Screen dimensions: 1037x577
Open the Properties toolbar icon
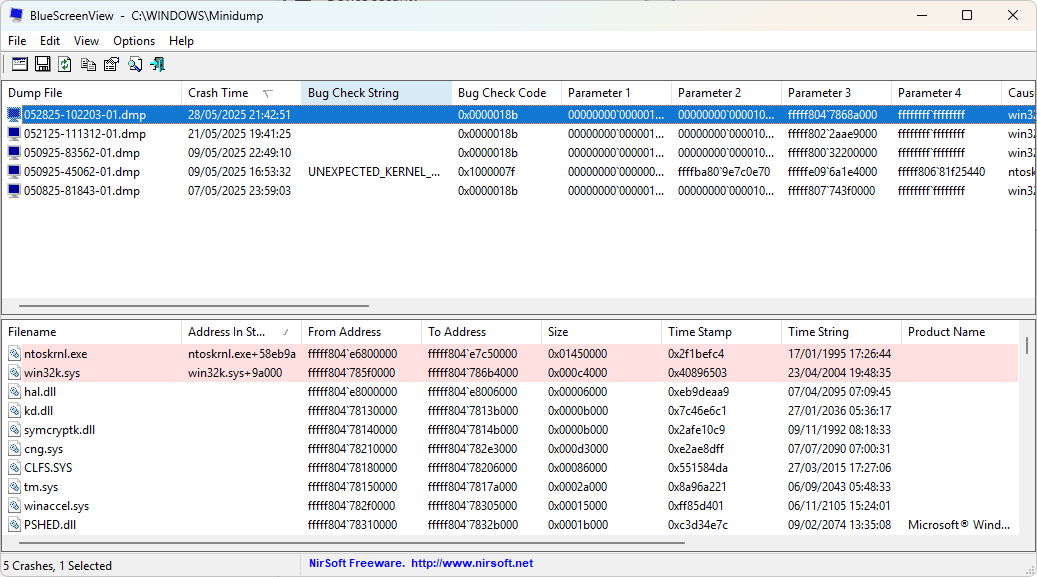click(111, 64)
